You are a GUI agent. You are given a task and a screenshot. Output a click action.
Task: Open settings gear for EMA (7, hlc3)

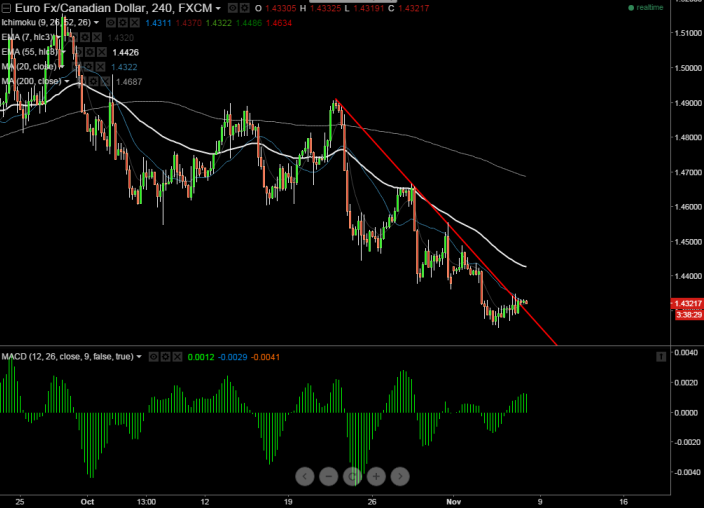pos(85,37)
